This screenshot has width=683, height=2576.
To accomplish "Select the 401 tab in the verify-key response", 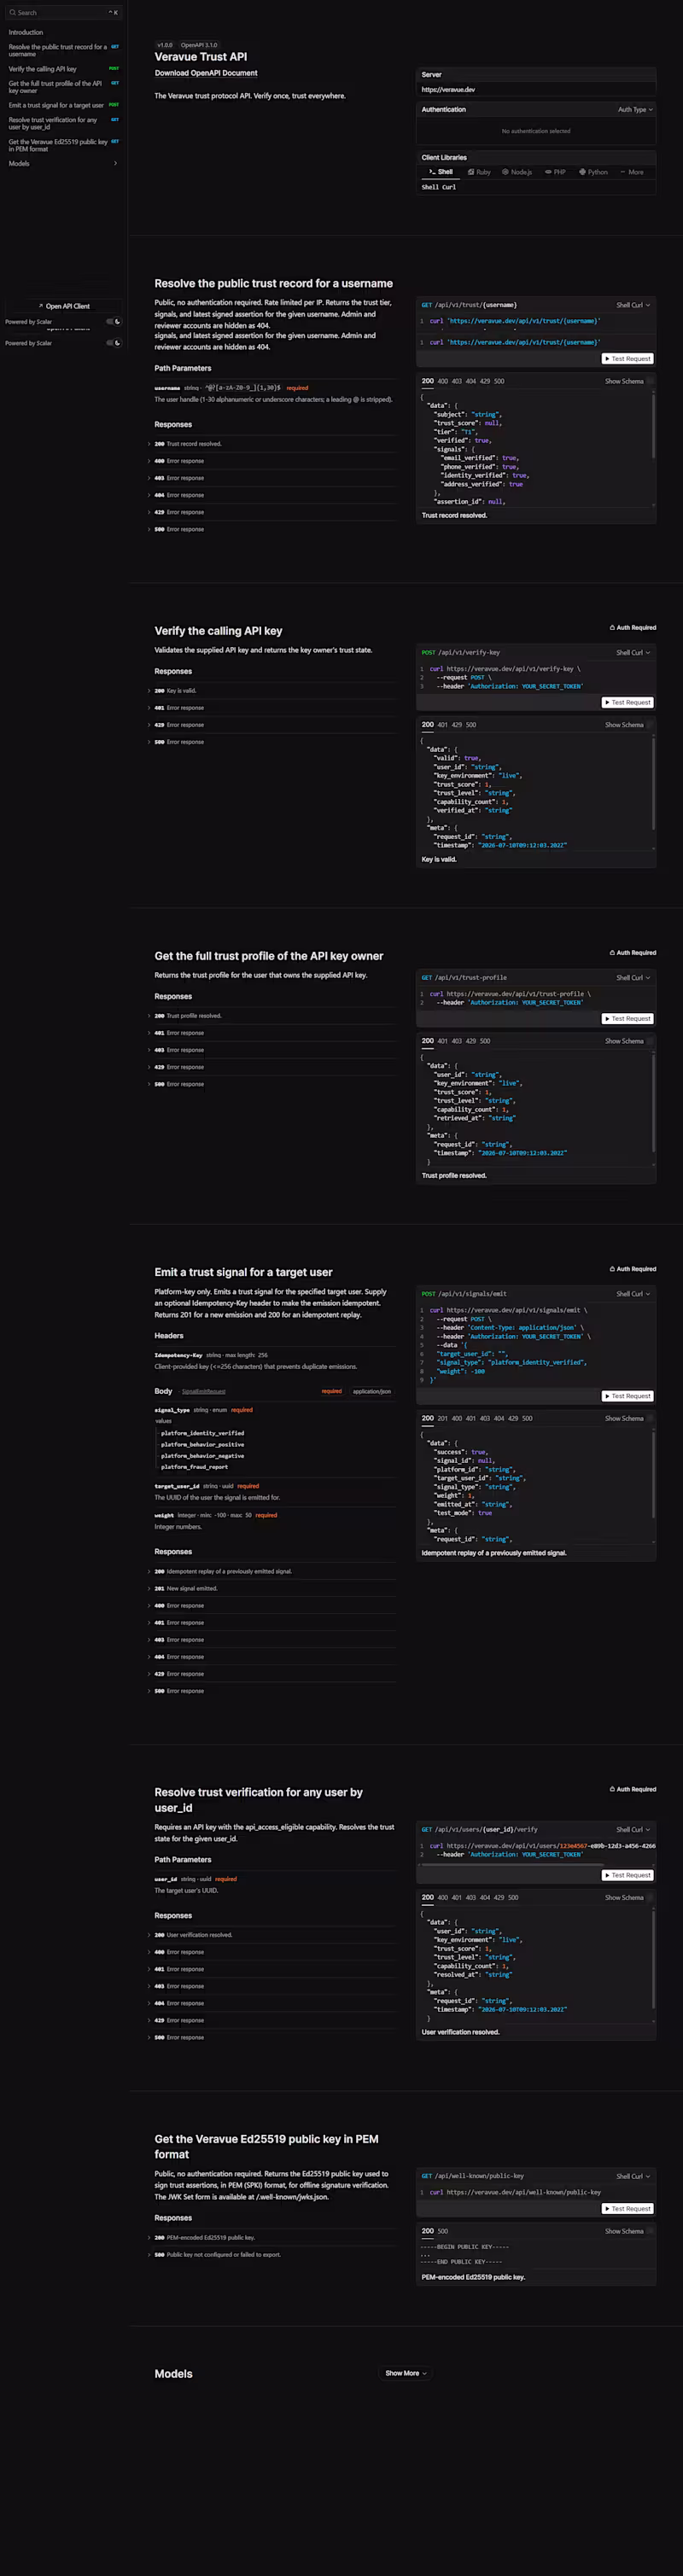I will [443, 725].
